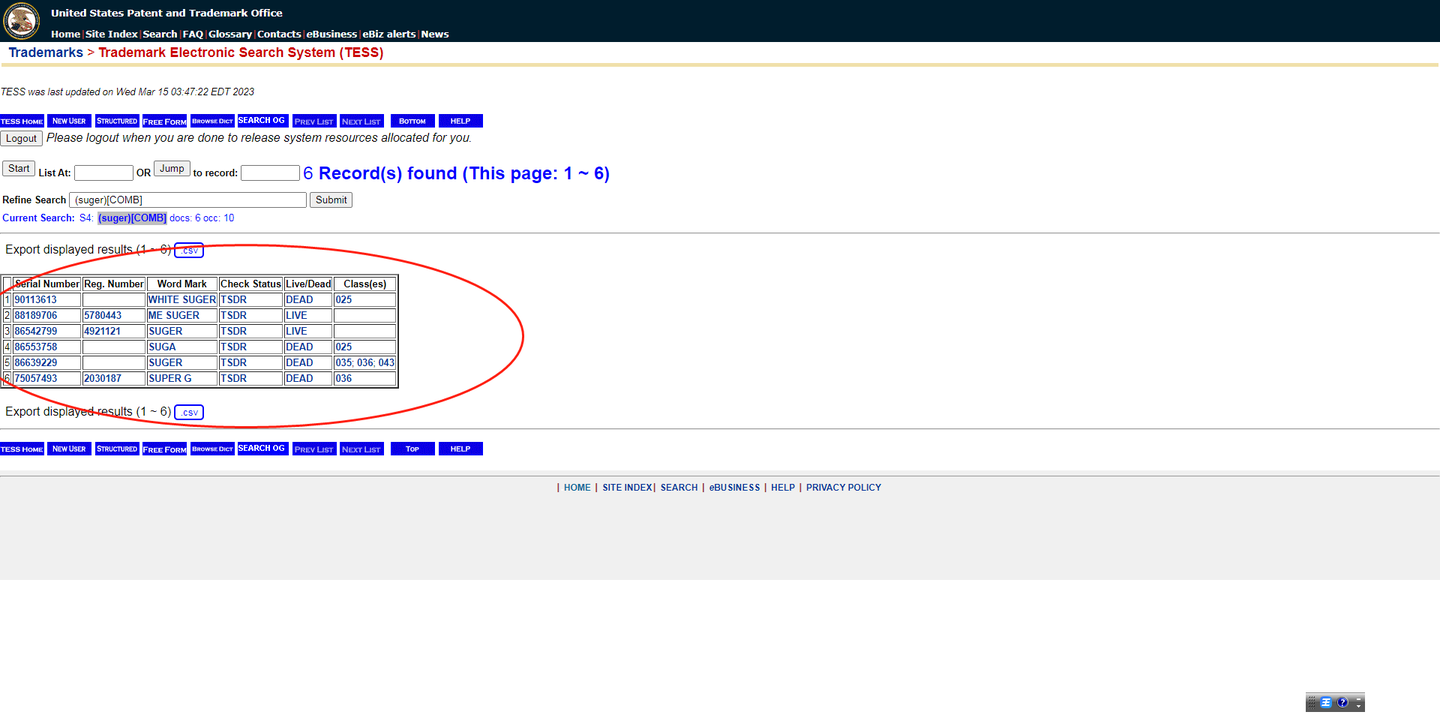The width and height of the screenshot is (1440, 727).
Task: Open News in the header menu
Action: coord(435,34)
